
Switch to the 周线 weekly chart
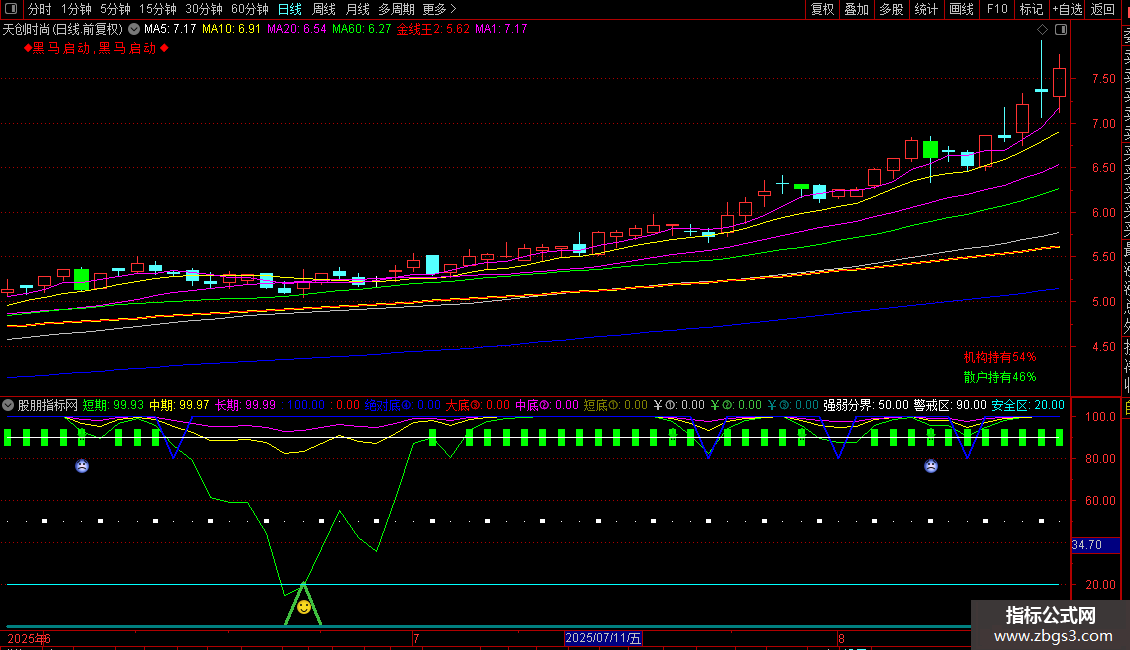(x=324, y=9)
